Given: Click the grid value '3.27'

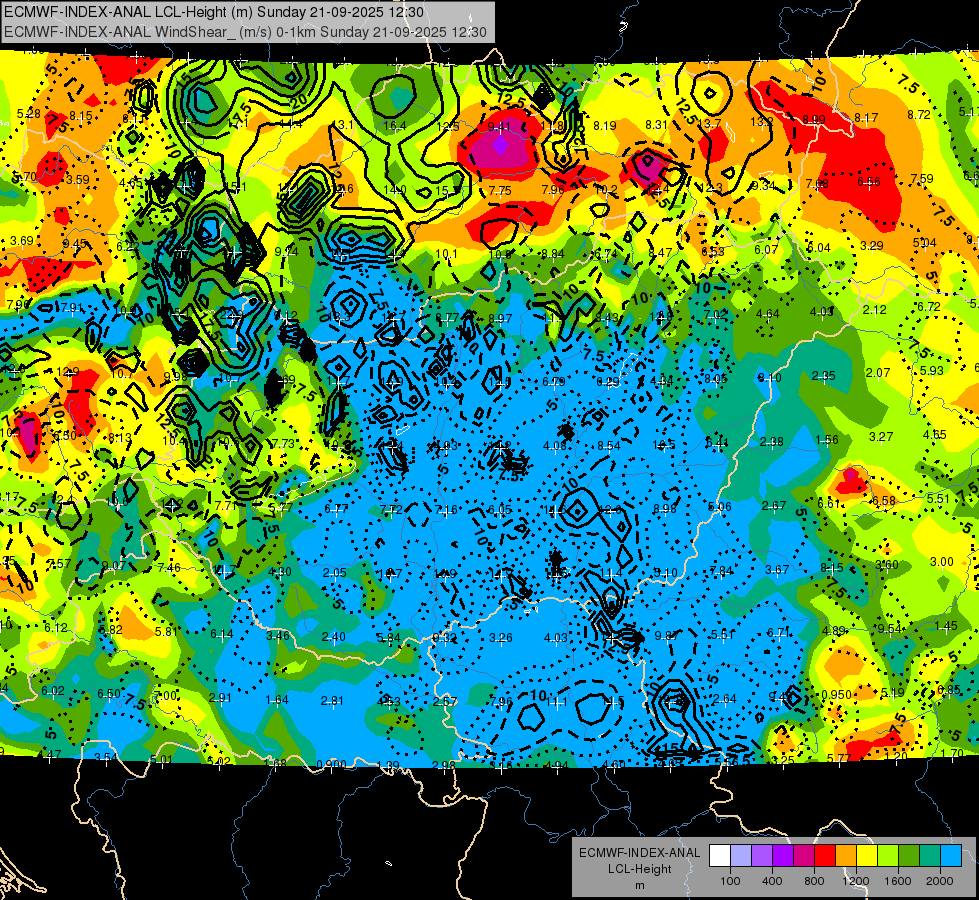Looking at the screenshot, I should click(x=881, y=436).
